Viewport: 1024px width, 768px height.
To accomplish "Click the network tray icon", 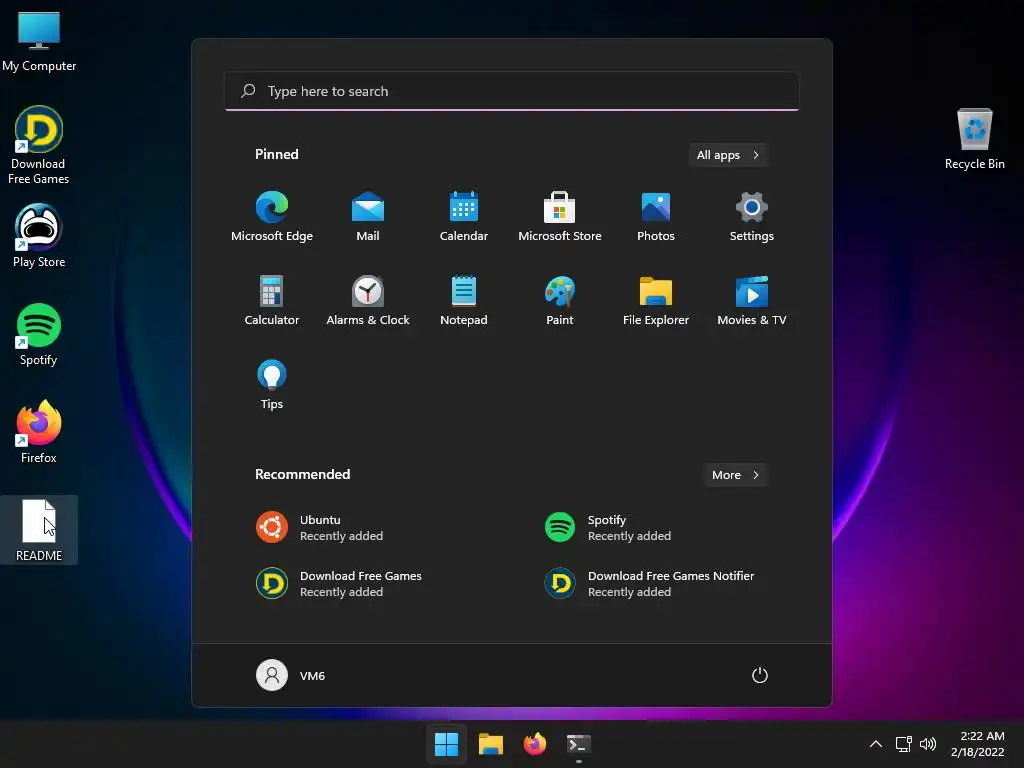I will click(x=903, y=744).
